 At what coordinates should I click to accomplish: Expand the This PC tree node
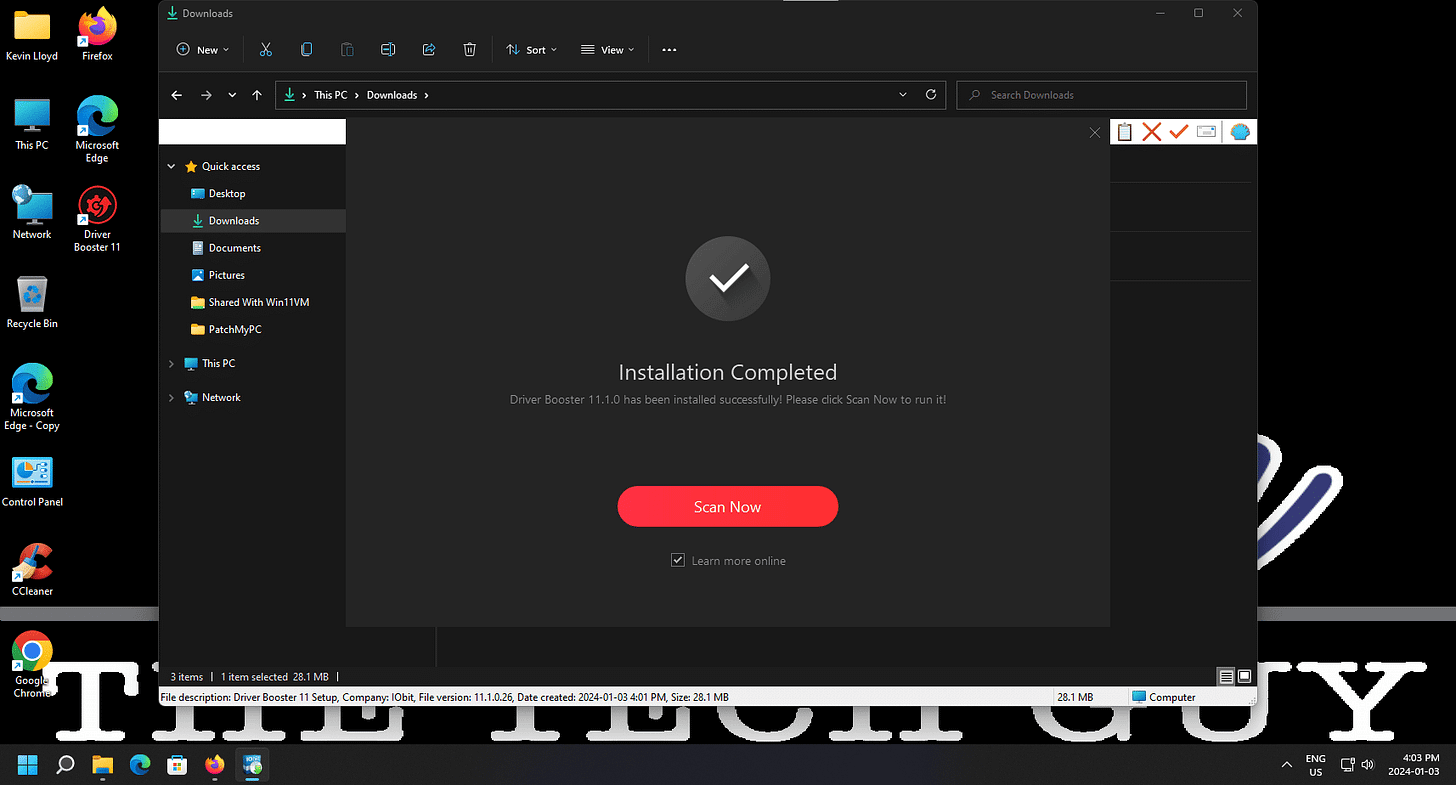click(x=171, y=363)
